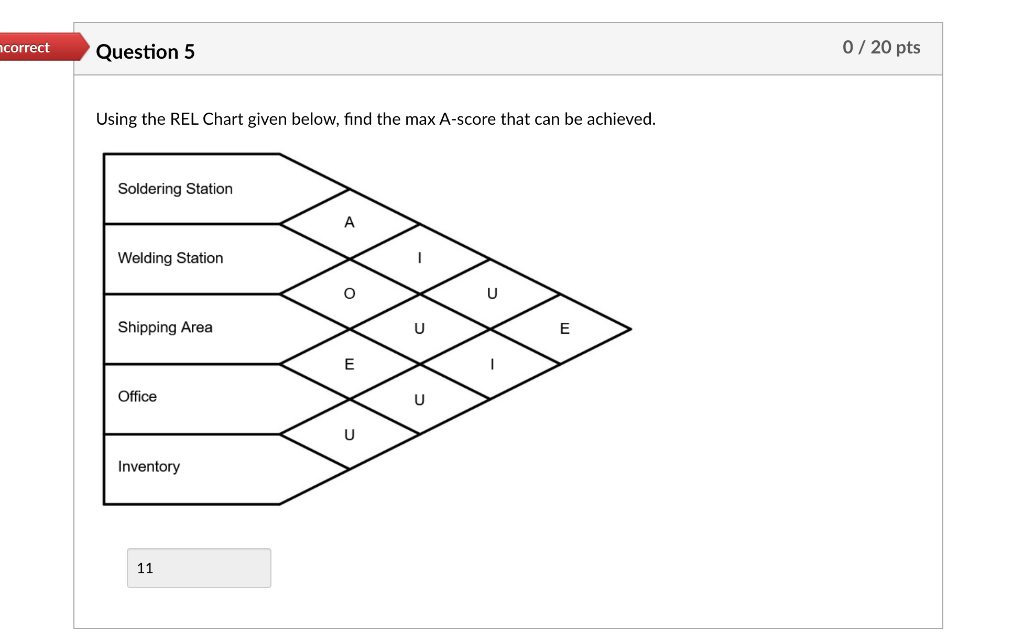Click the Soldering Station row label
This screenshot has width=1024, height=633.
175,188
